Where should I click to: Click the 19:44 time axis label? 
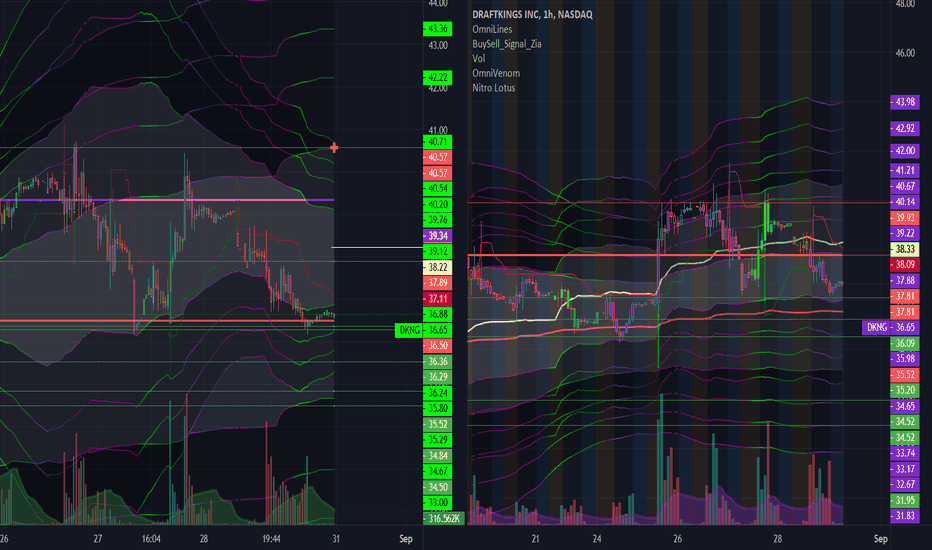[271, 539]
